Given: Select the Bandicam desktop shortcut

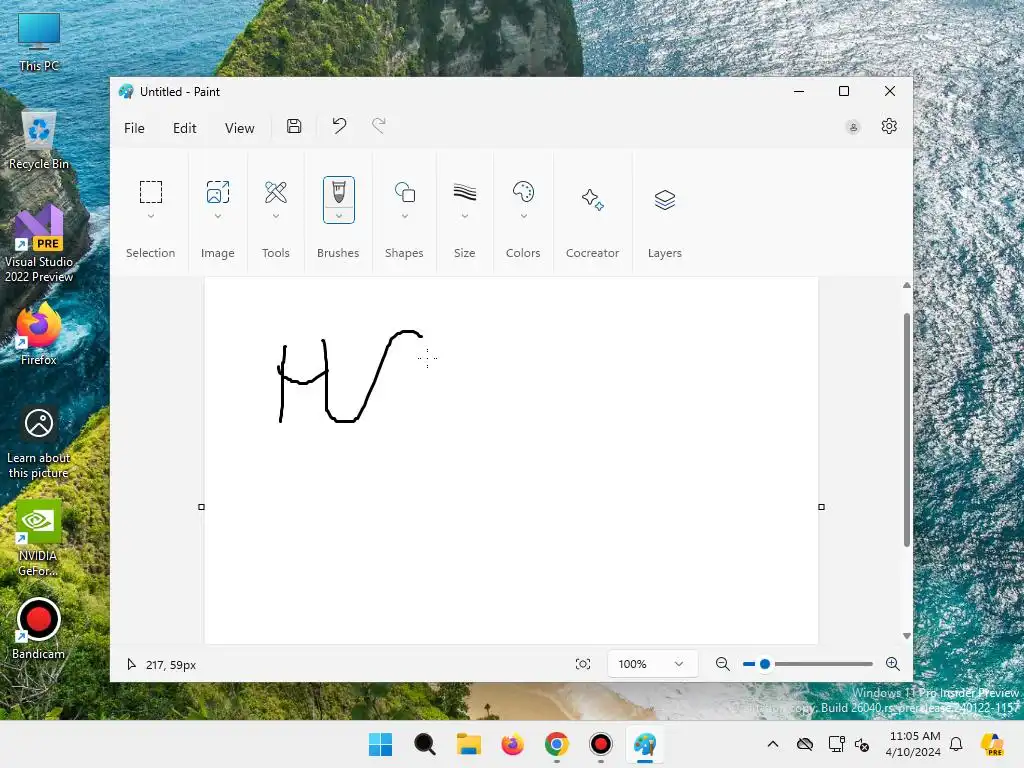Looking at the screenshot, I should click(x=39, y=628).
